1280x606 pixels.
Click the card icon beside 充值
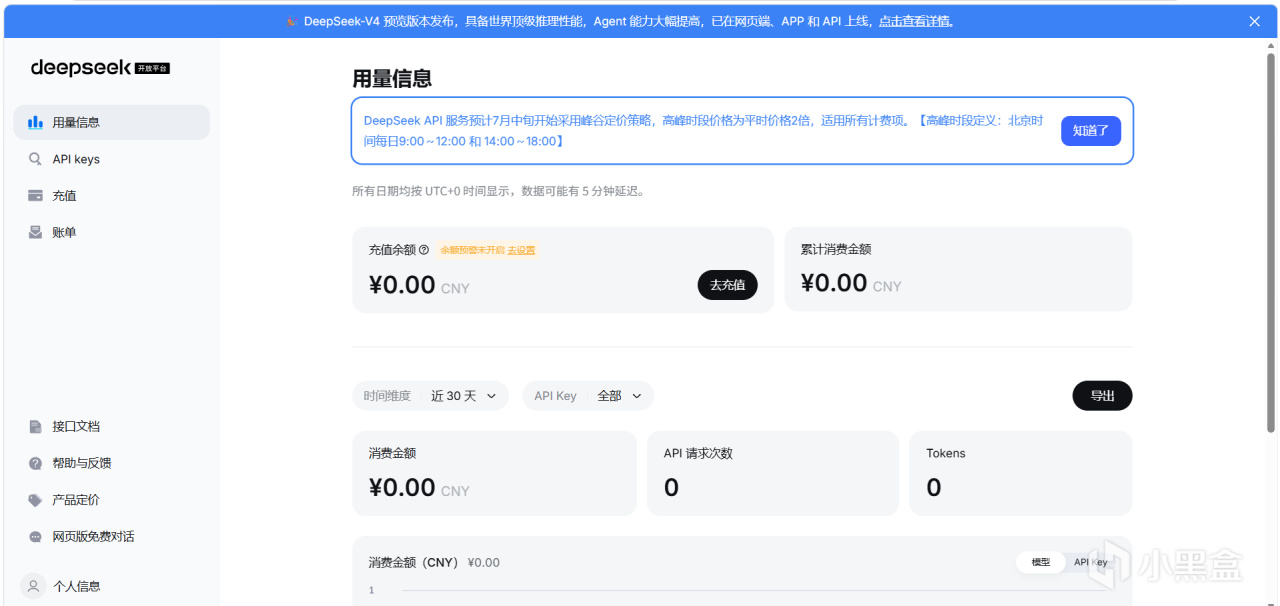(x=35, y=196)
